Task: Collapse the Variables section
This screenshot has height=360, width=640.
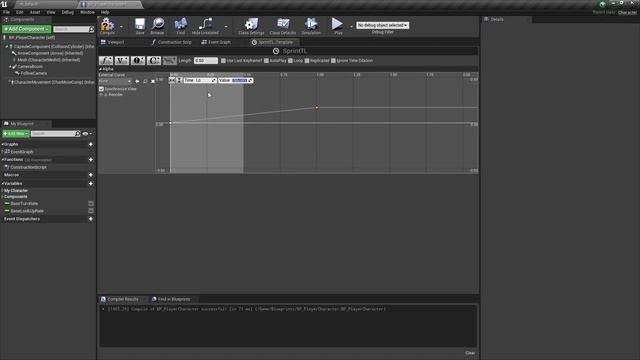Action: (2, 184)
